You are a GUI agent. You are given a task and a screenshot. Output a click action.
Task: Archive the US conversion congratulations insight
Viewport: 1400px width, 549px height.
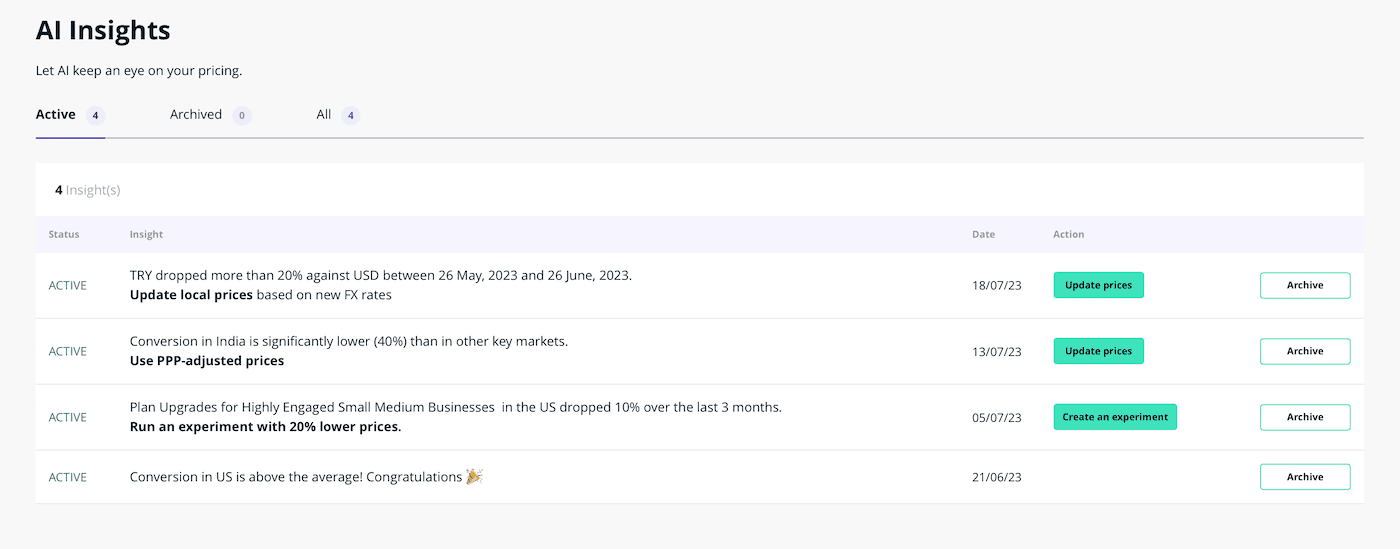1305,477
